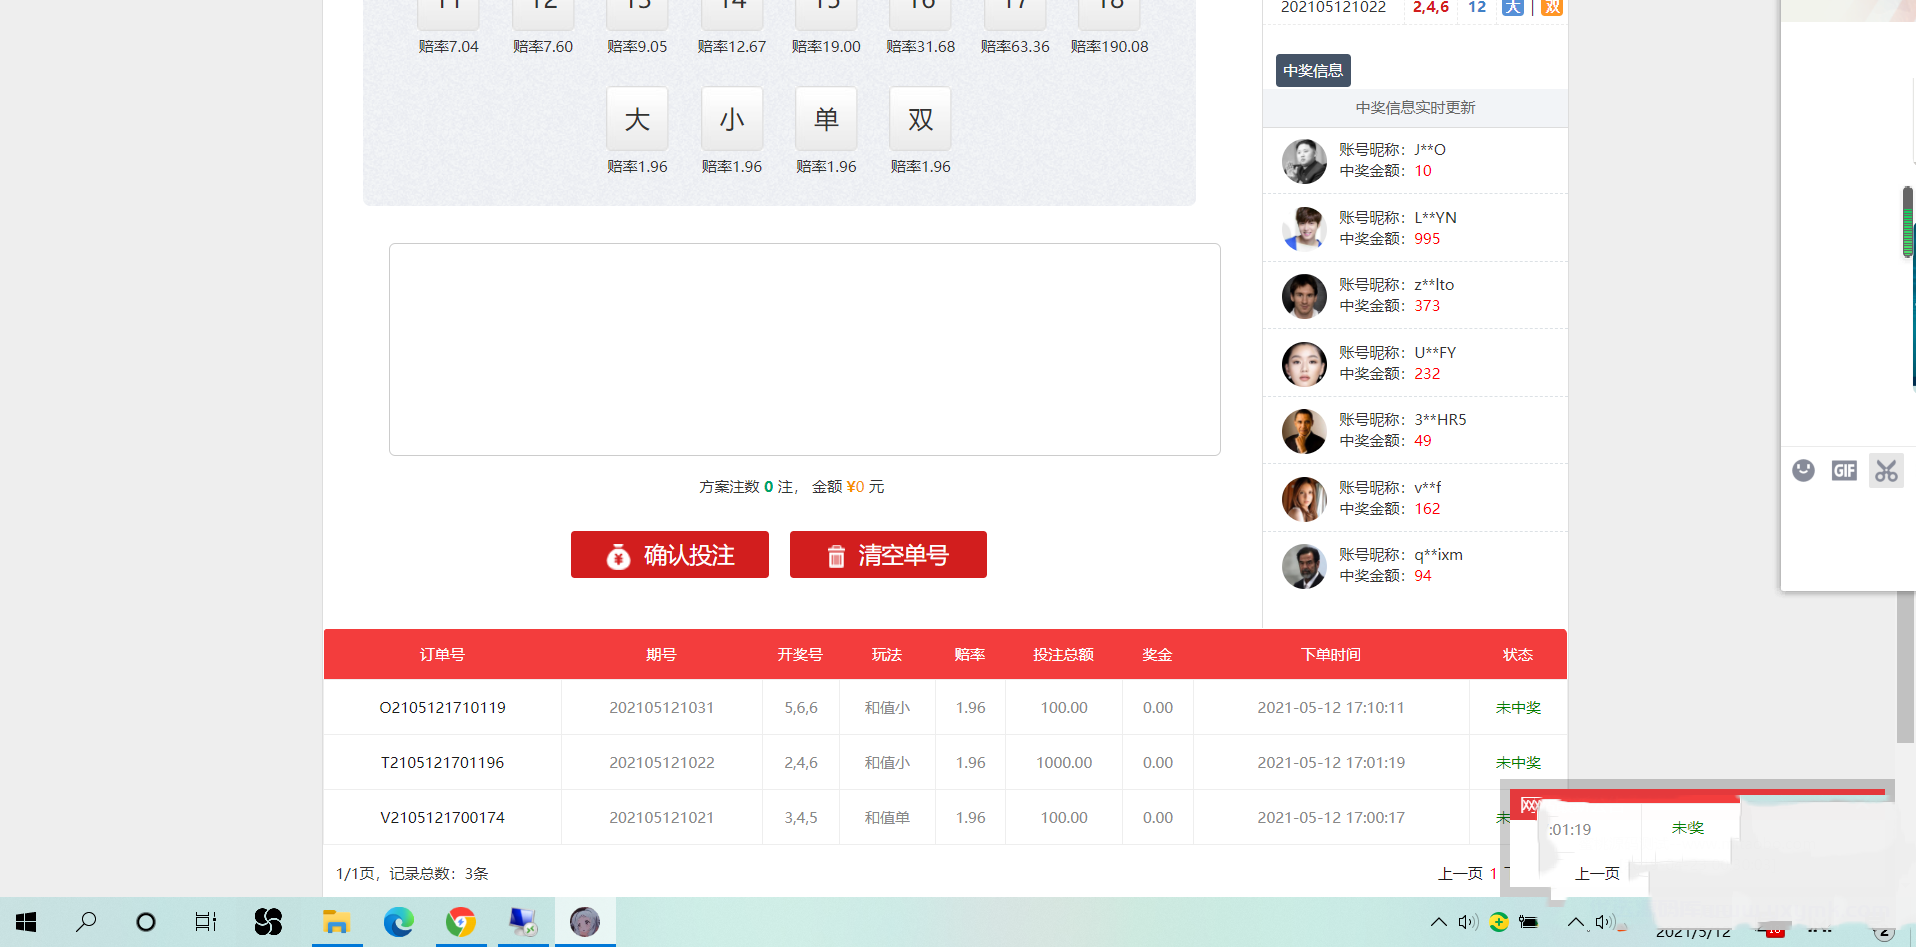Click the green chat panel scrollbar handle
Viewport: 1916px width, 947px height.
tap(1908, 222)
